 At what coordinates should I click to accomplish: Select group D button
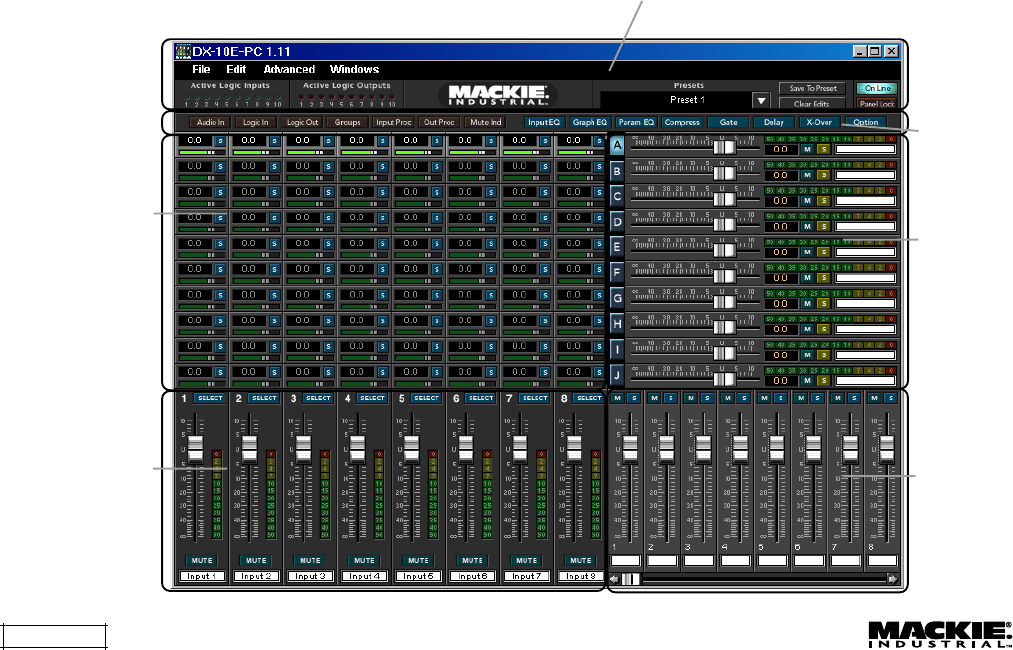click(617, 223)
